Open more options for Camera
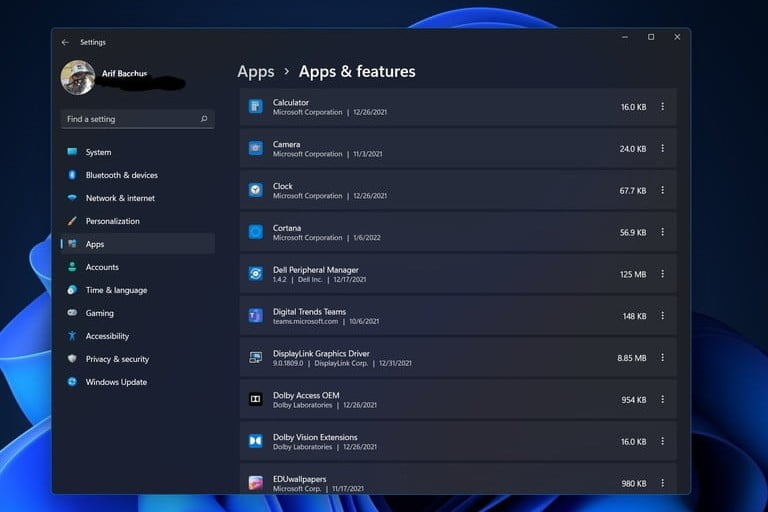Screen dimensions: 768x512 663,148
